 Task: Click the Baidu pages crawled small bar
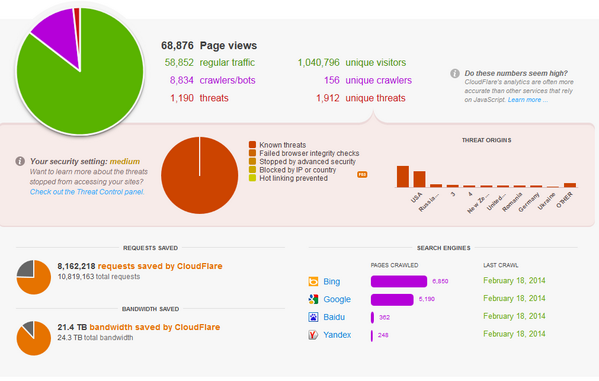tap(372, 317)
